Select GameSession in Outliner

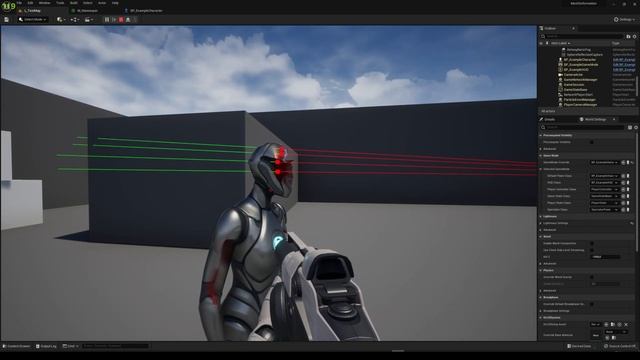pyautogui.click(x=574, y=84)
